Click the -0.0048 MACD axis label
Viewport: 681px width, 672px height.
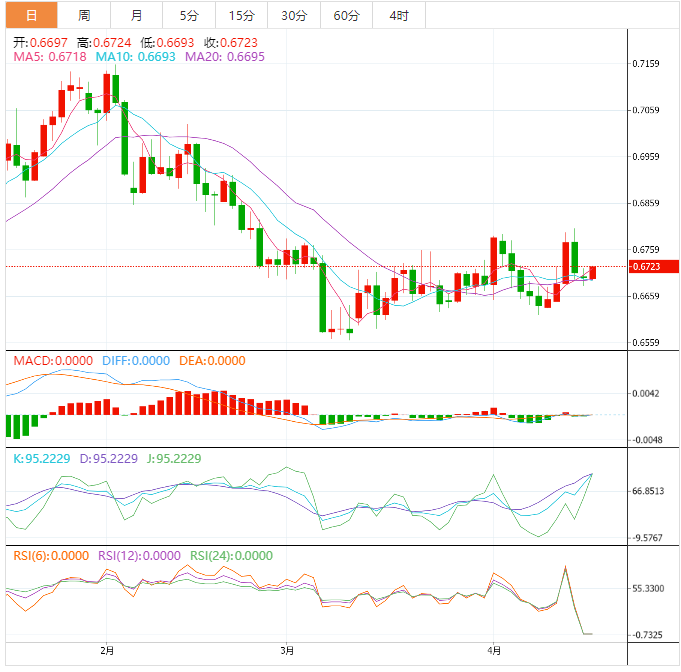[647, 440]
